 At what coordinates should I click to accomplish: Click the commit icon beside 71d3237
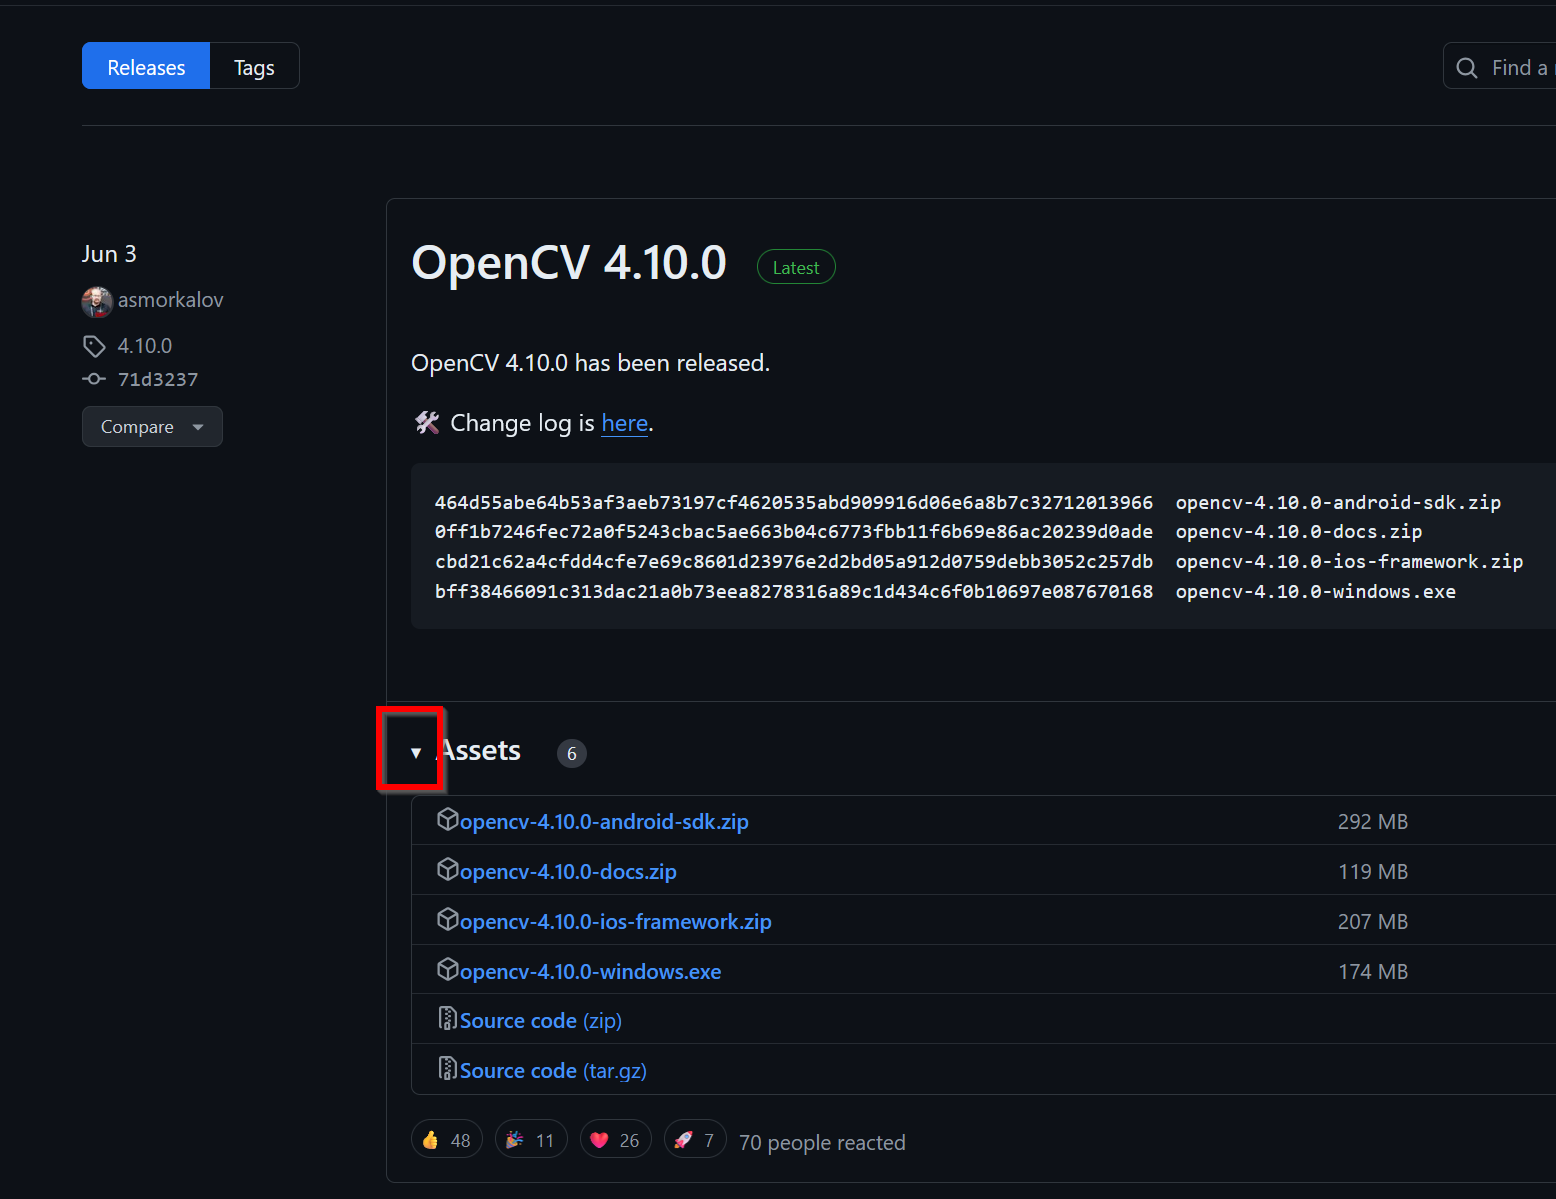coord(94,379)
